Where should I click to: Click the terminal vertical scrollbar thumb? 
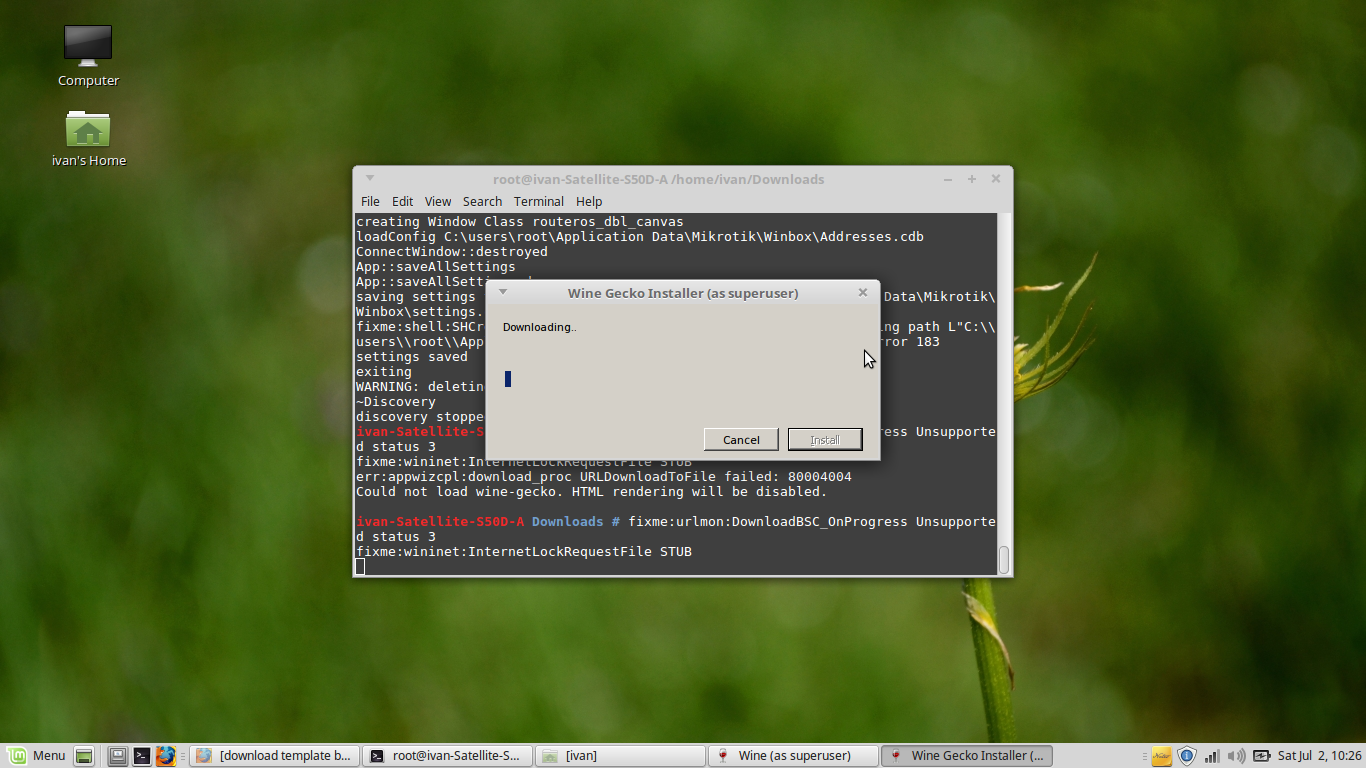coord(1004,558)
